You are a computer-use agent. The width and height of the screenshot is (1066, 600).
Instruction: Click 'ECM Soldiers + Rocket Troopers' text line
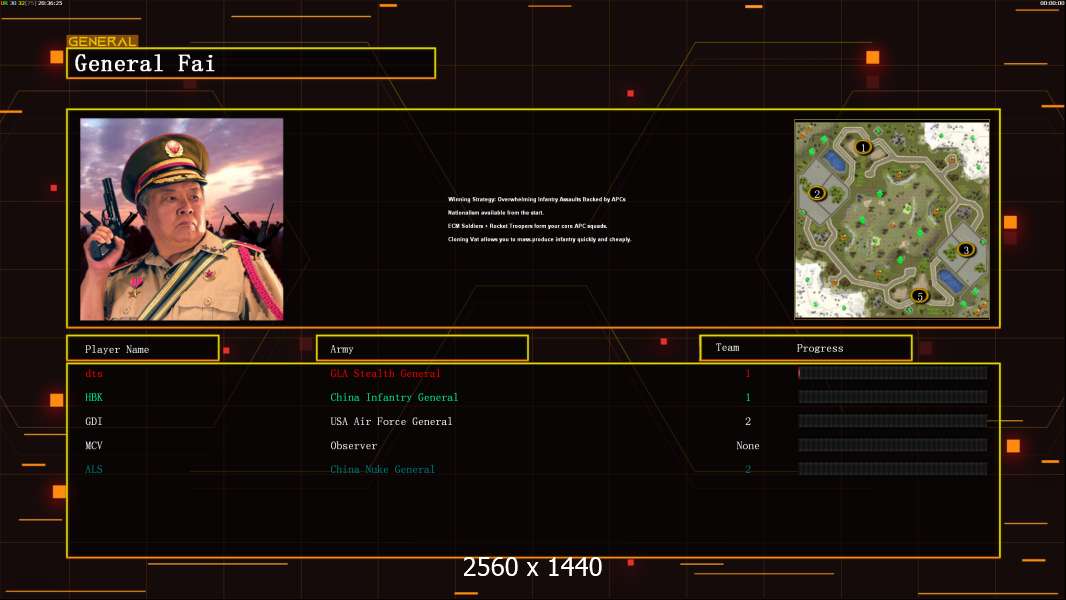coord(528,226)
